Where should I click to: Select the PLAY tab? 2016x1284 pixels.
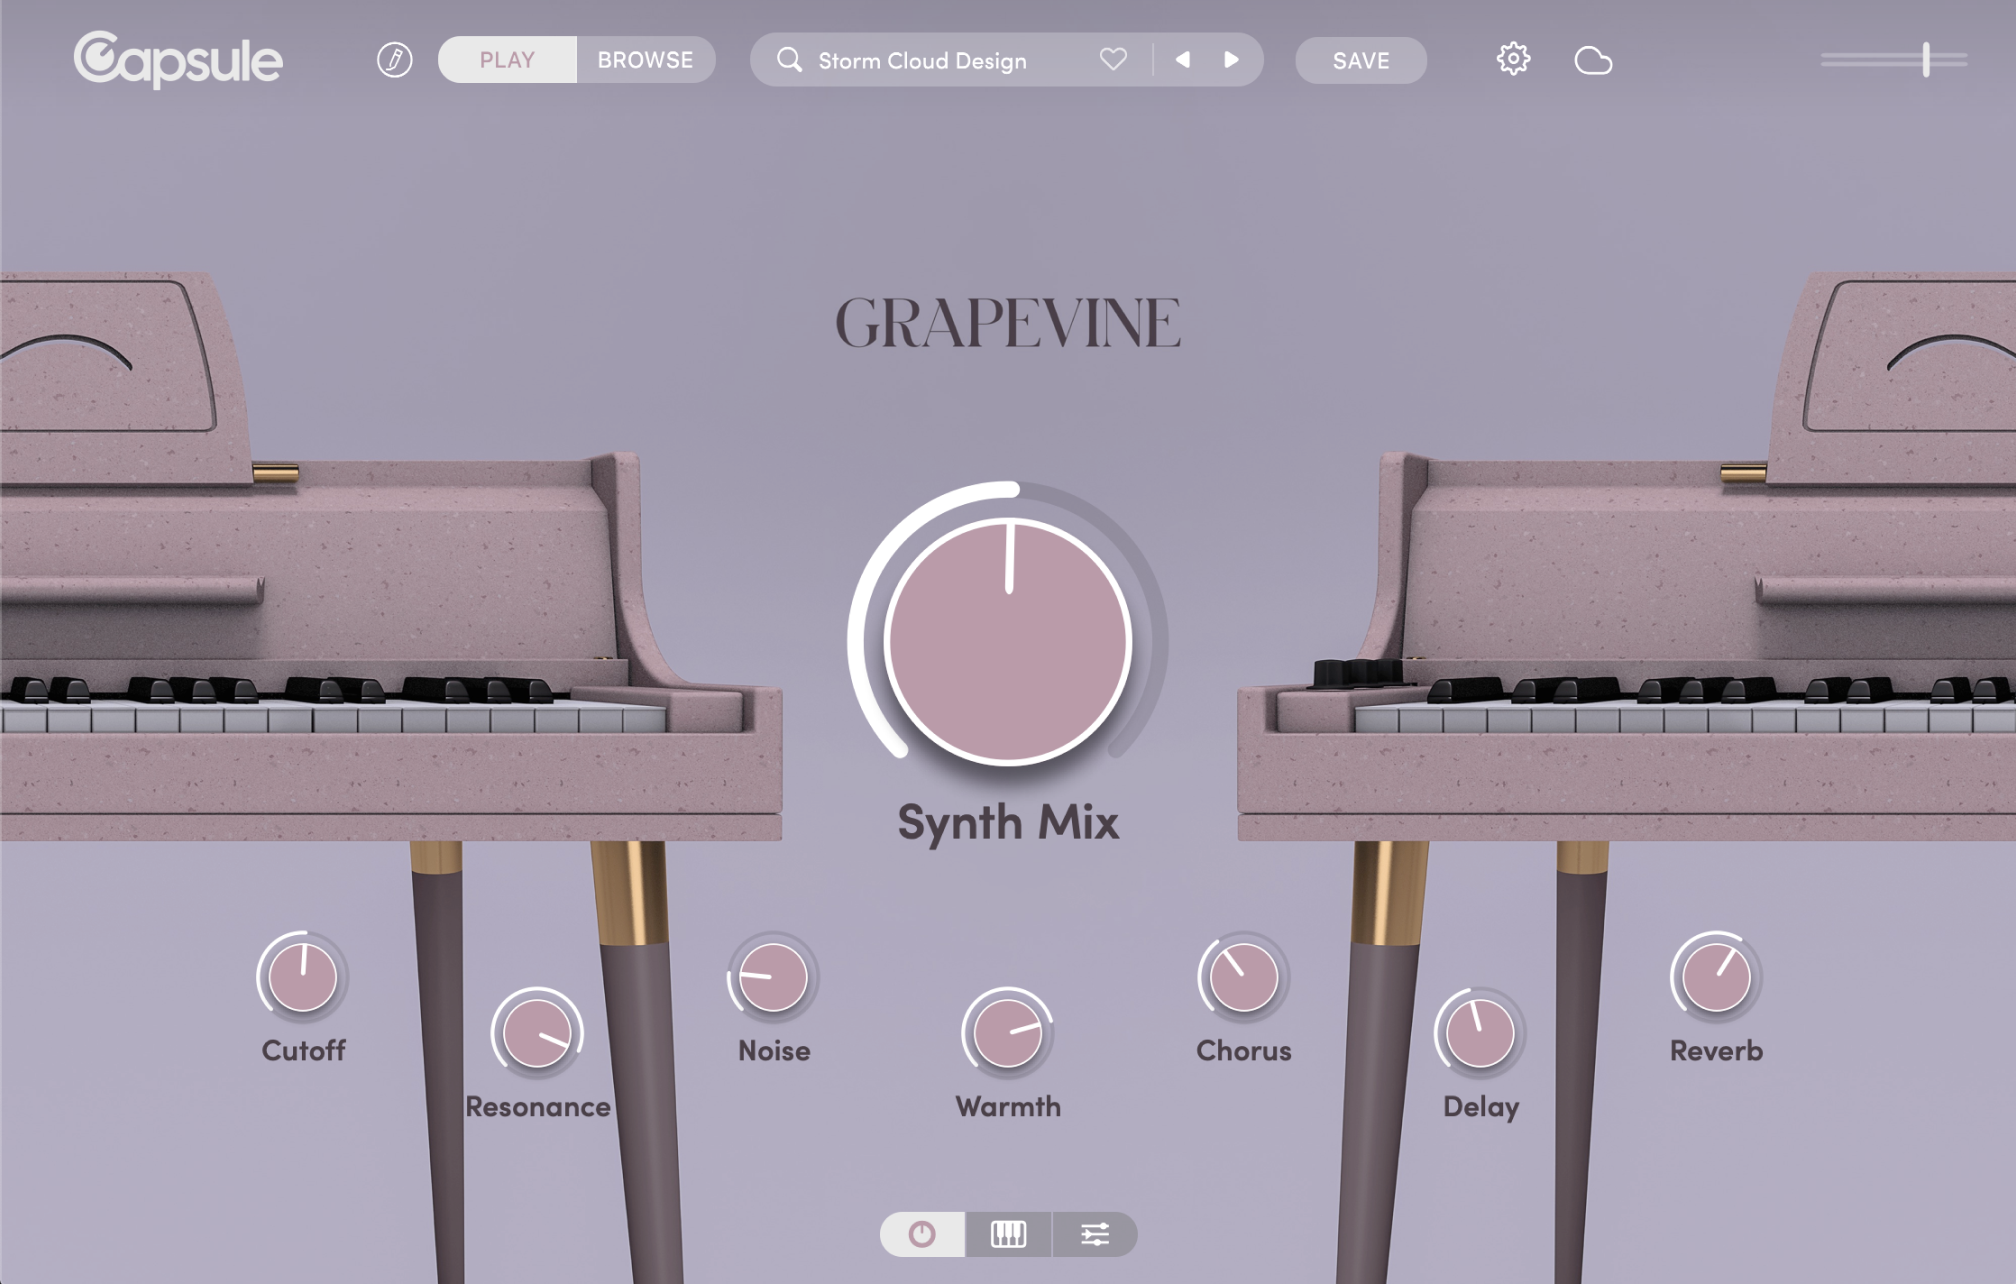[x=506, y=60]
